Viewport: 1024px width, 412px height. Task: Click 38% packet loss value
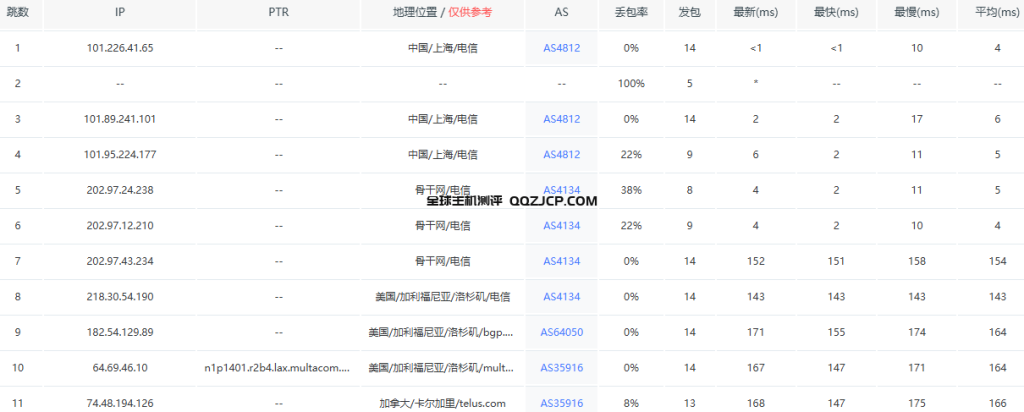pyautogui.click(x=631, y=190)
